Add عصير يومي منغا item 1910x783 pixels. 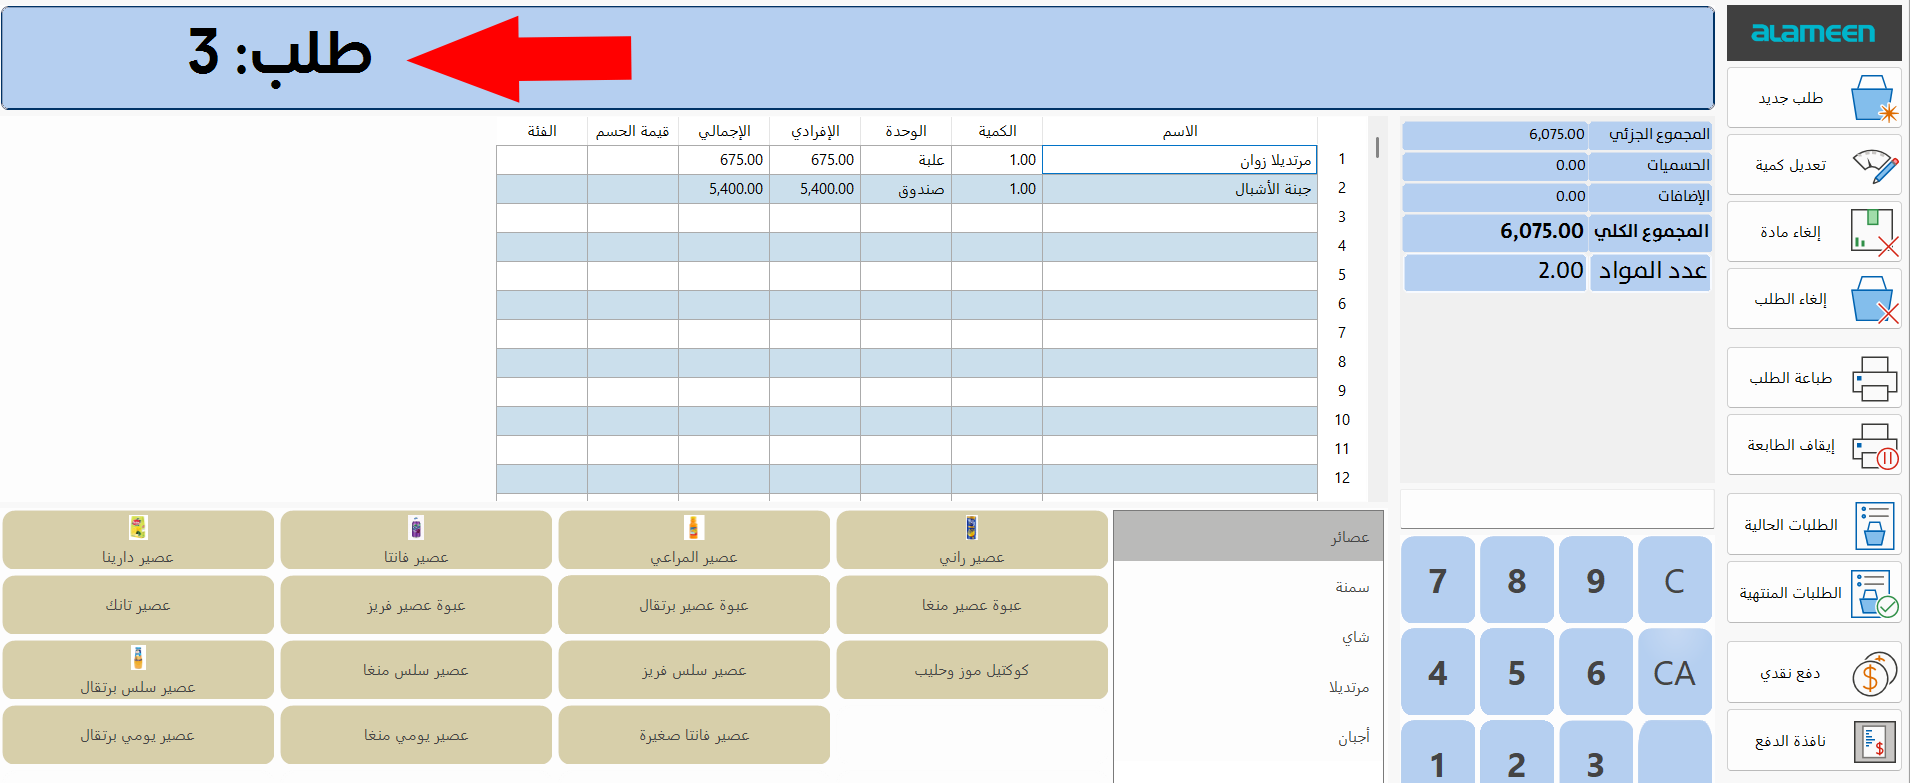point(416,735)
